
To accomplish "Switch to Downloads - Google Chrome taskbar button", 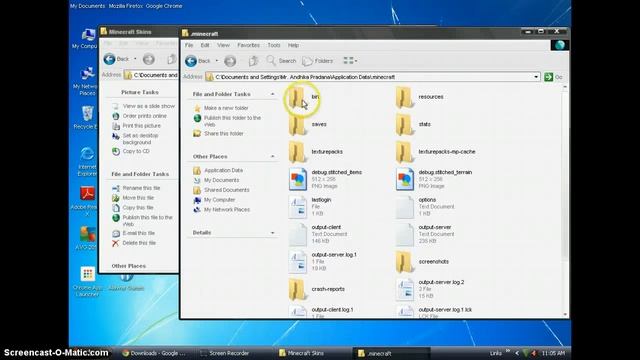I will click(154, 353).
